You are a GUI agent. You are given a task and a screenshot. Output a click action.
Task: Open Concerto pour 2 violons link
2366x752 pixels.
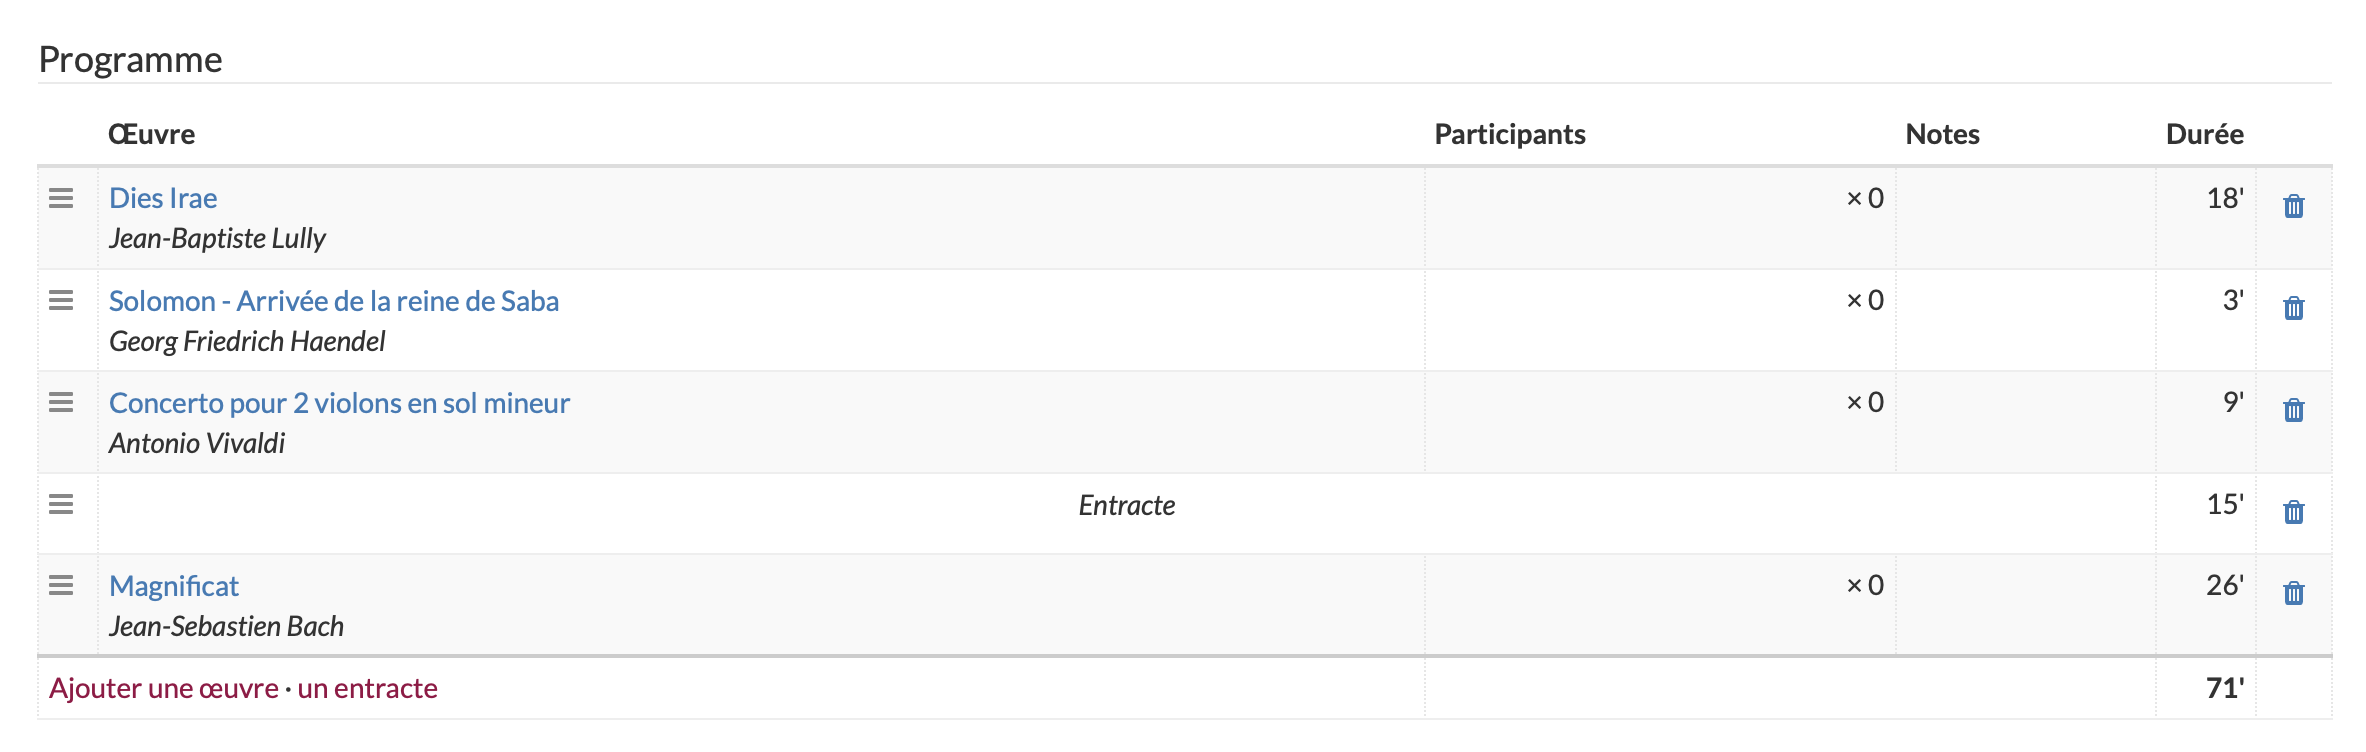[339, 403]
